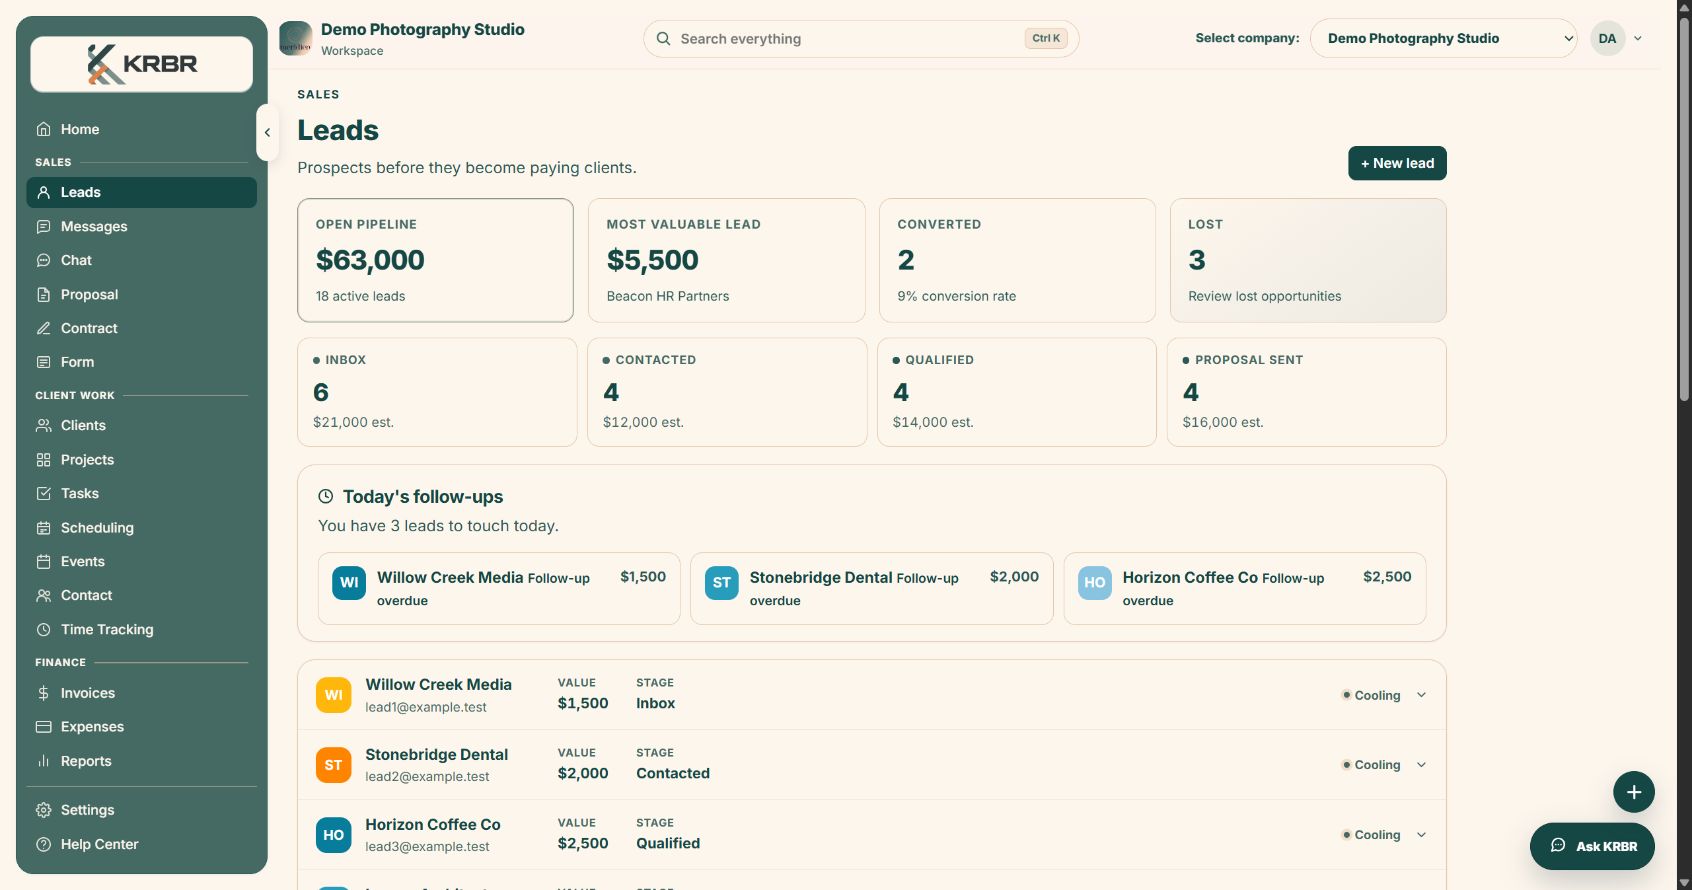Click WI avatar in Willow Creek Media row
Image resolution: width=1692 pixels, height=890 pixels.
pyautogui.click(x=333, y=695)
